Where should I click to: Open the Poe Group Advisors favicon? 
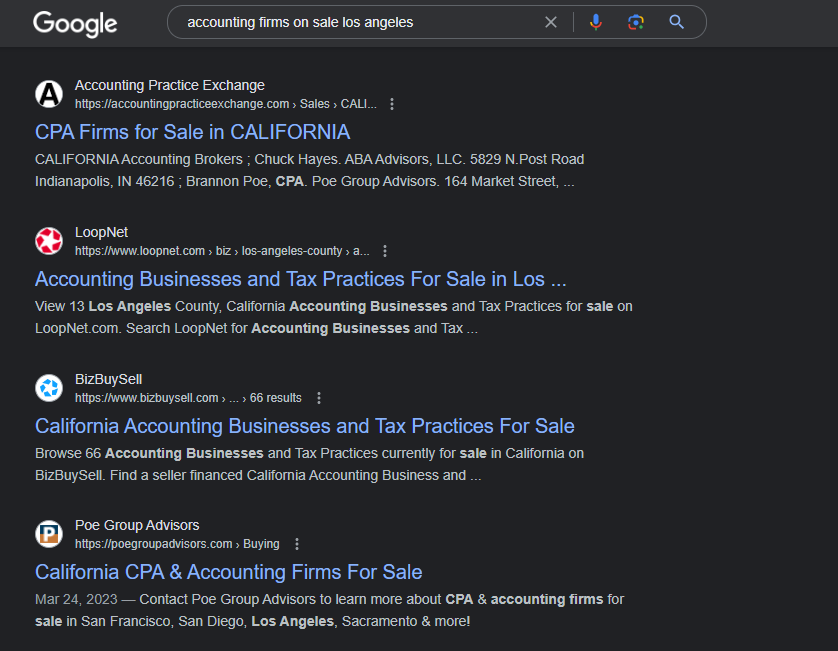click(49, 533)
